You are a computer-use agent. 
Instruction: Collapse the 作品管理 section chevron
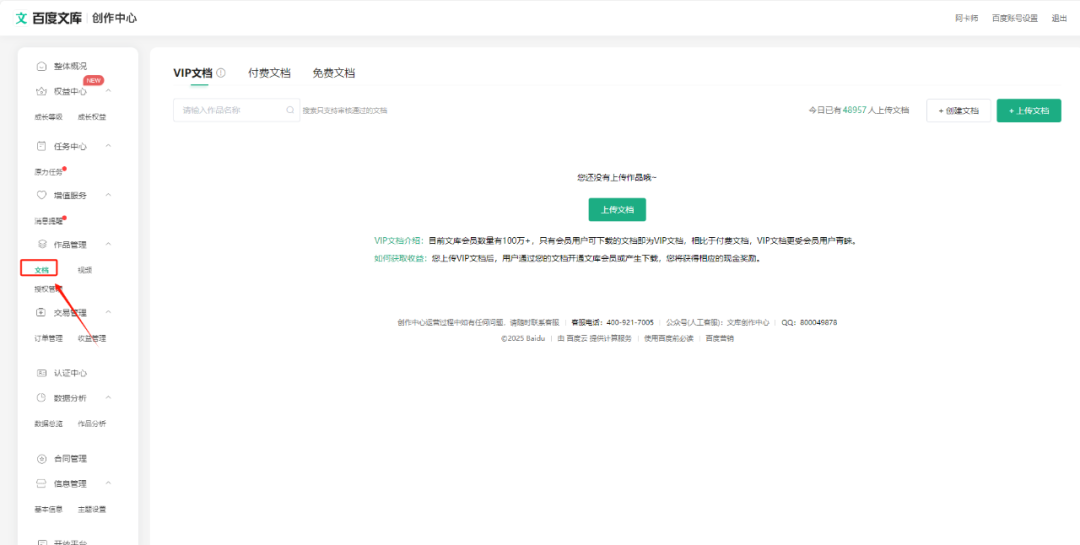point(108,244)
